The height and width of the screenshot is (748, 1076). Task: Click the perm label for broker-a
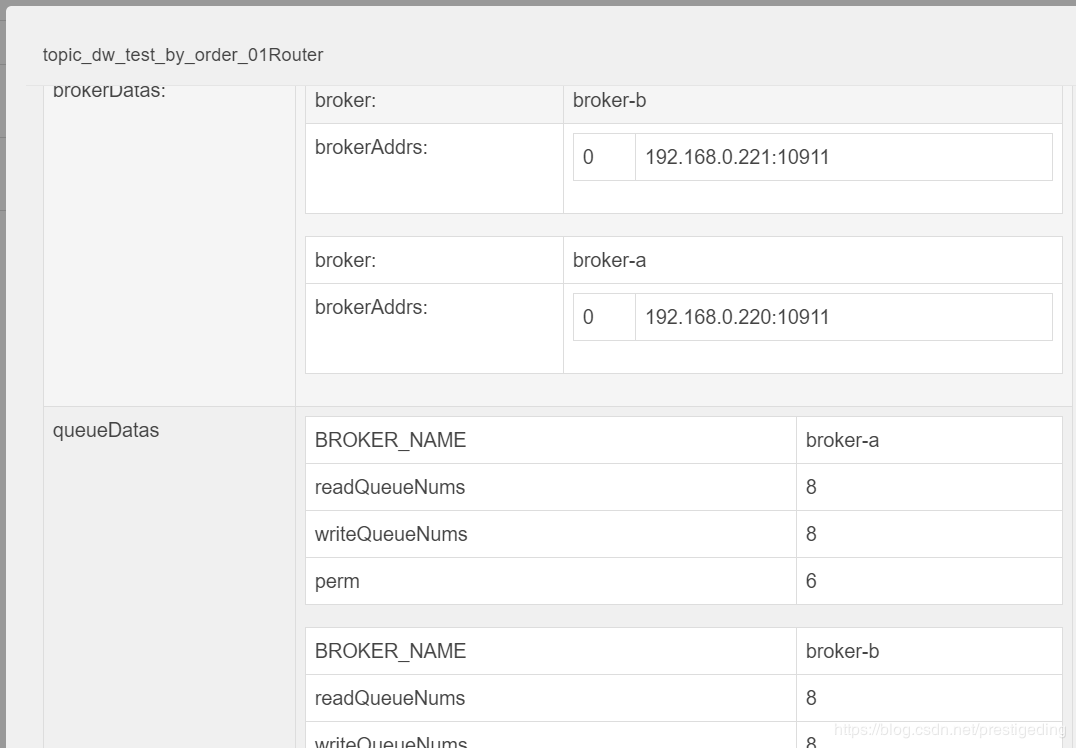click(x=337, y=581)
